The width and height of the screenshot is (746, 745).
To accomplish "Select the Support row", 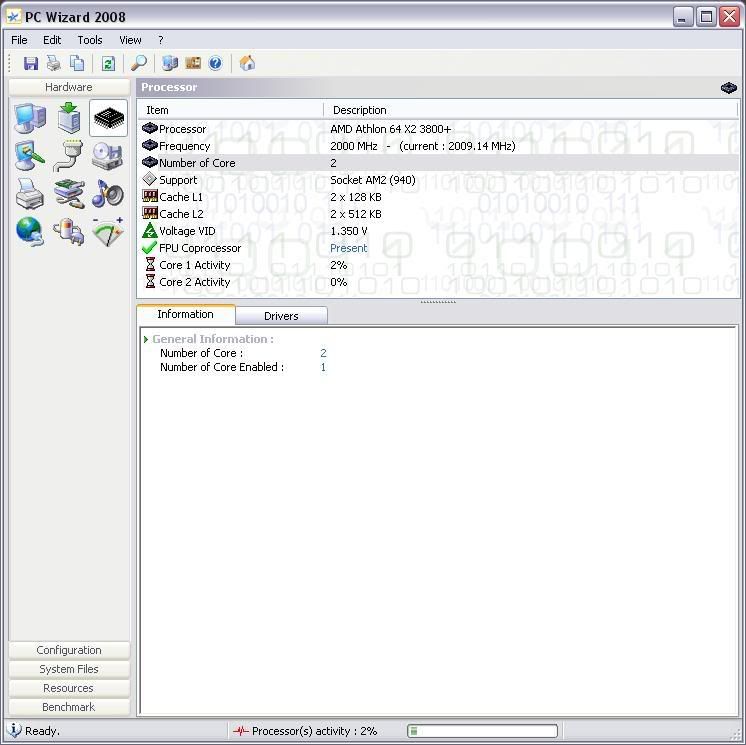I will pos(438,180).
